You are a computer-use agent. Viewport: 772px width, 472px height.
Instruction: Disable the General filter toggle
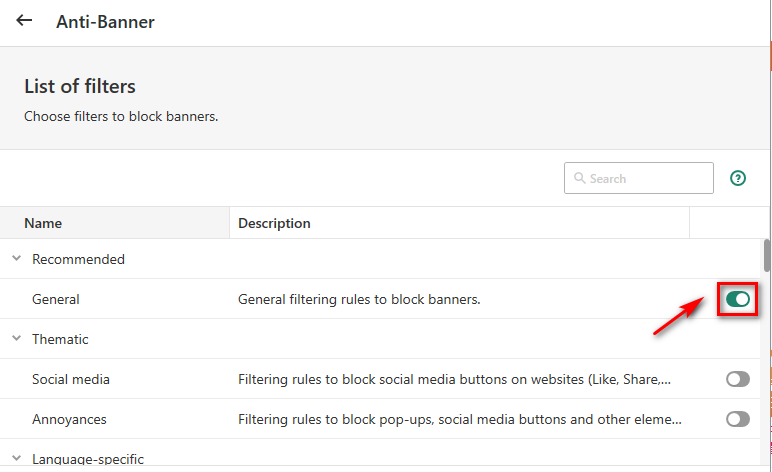pyautogui.click(x=737, y=299)
